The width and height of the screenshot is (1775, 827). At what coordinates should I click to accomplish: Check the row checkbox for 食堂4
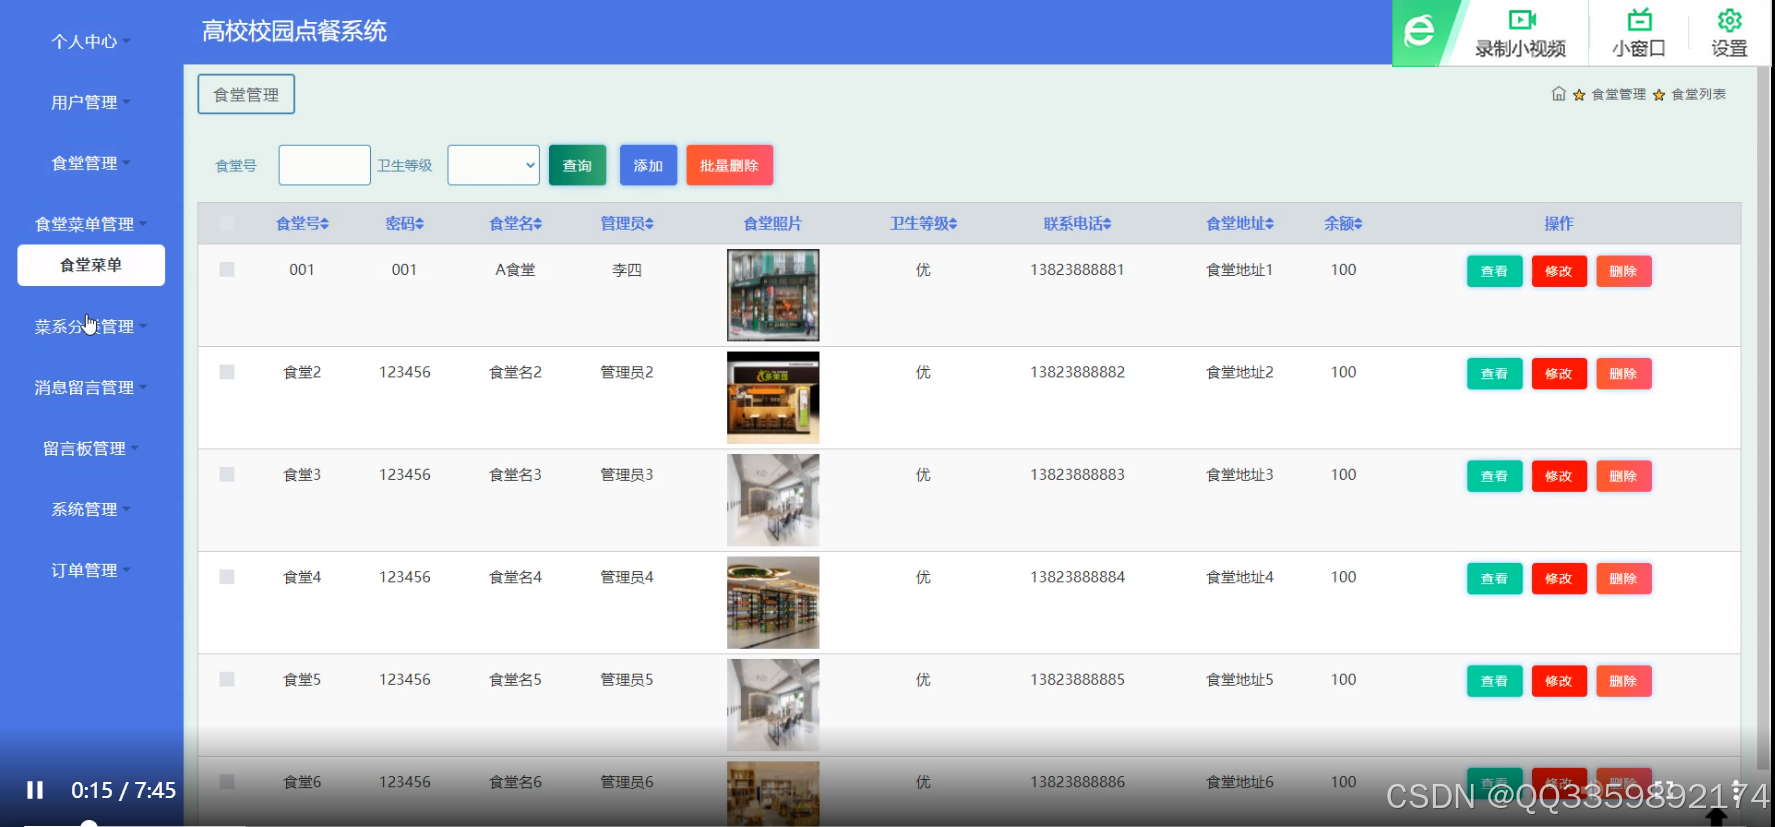pyautogui.click(x=227, y=577)
